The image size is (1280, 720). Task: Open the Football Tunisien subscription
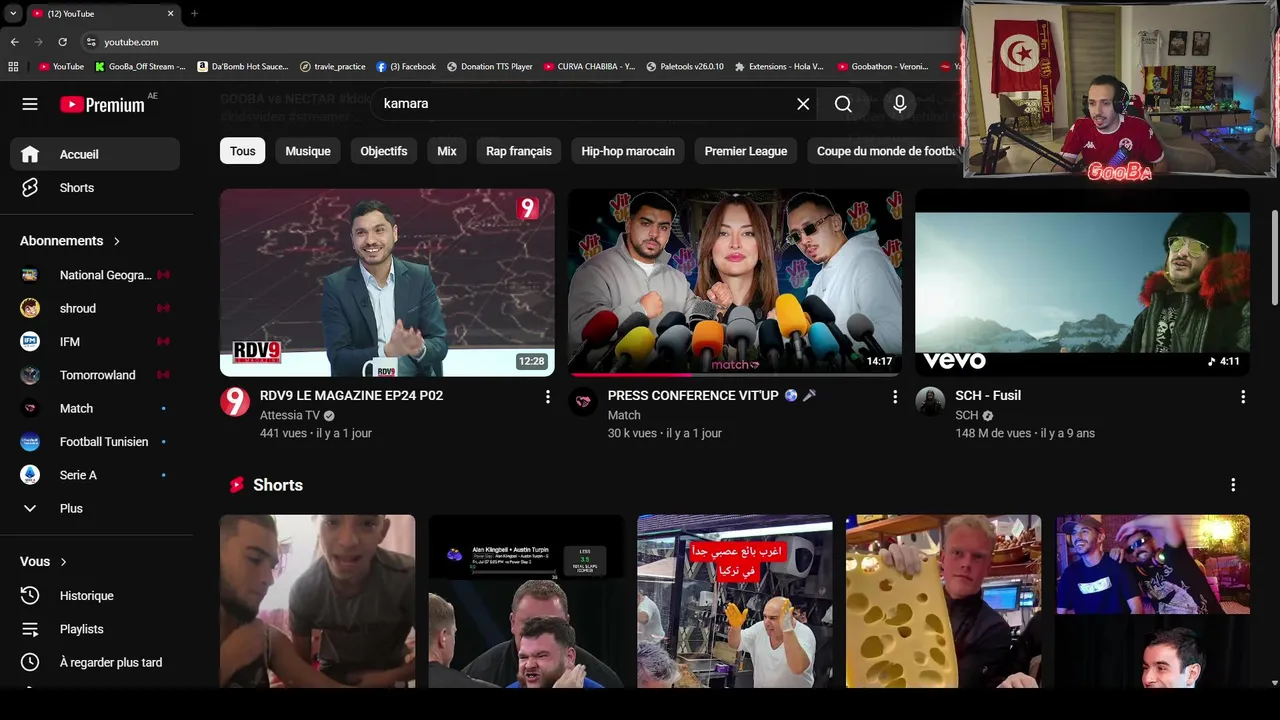[95, 442]
